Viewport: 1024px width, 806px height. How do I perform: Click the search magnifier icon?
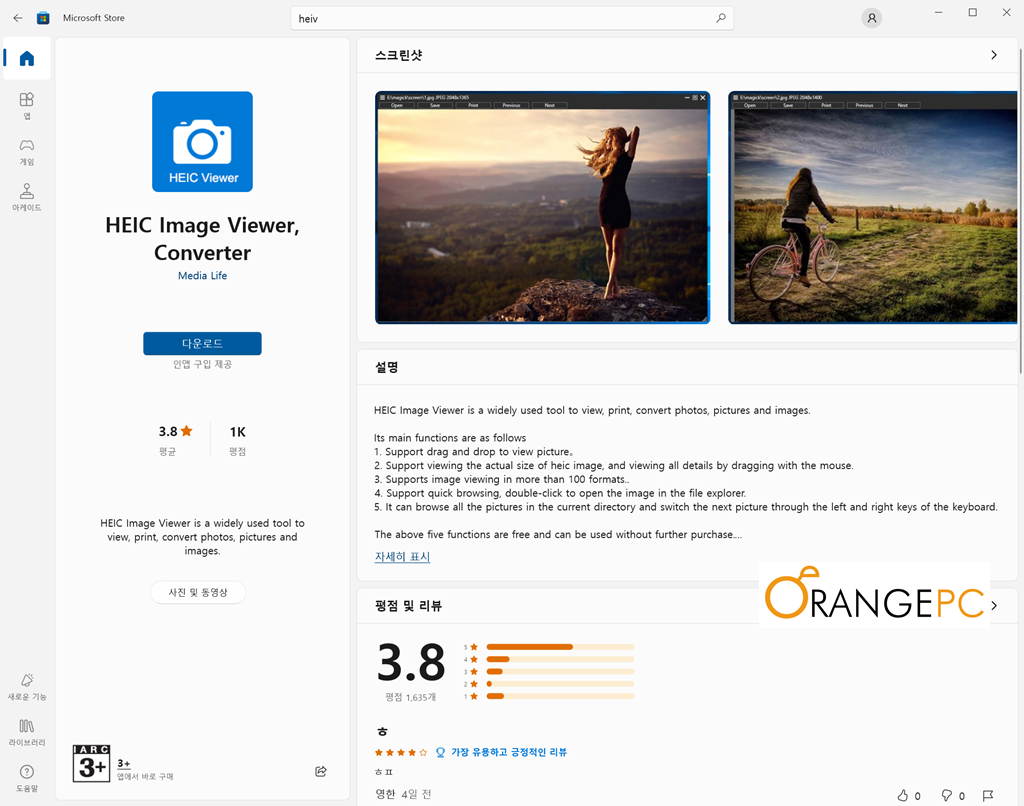point(720,18)
